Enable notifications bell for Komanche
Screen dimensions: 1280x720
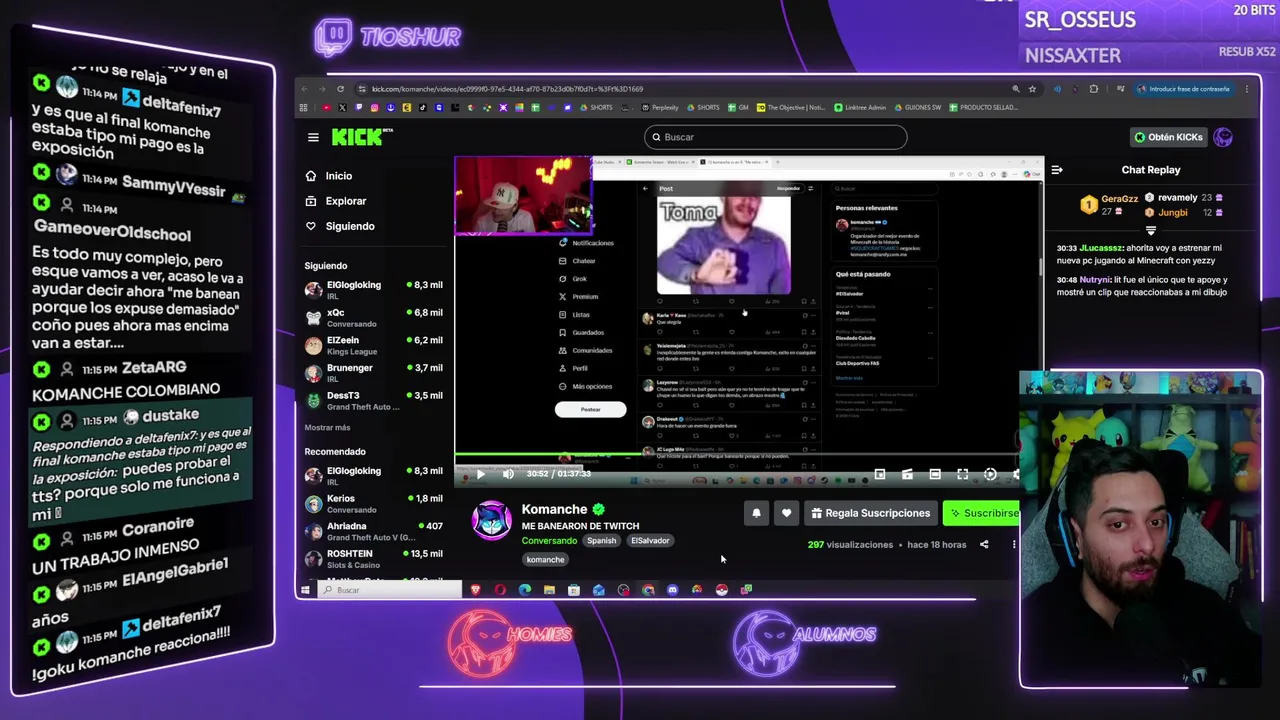[x=756, y=513]
